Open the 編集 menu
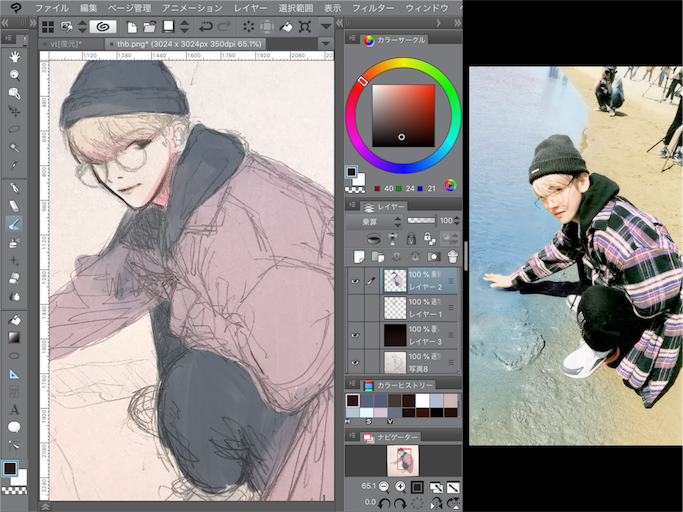Viewport: 683px width, 512px height. 88,8
